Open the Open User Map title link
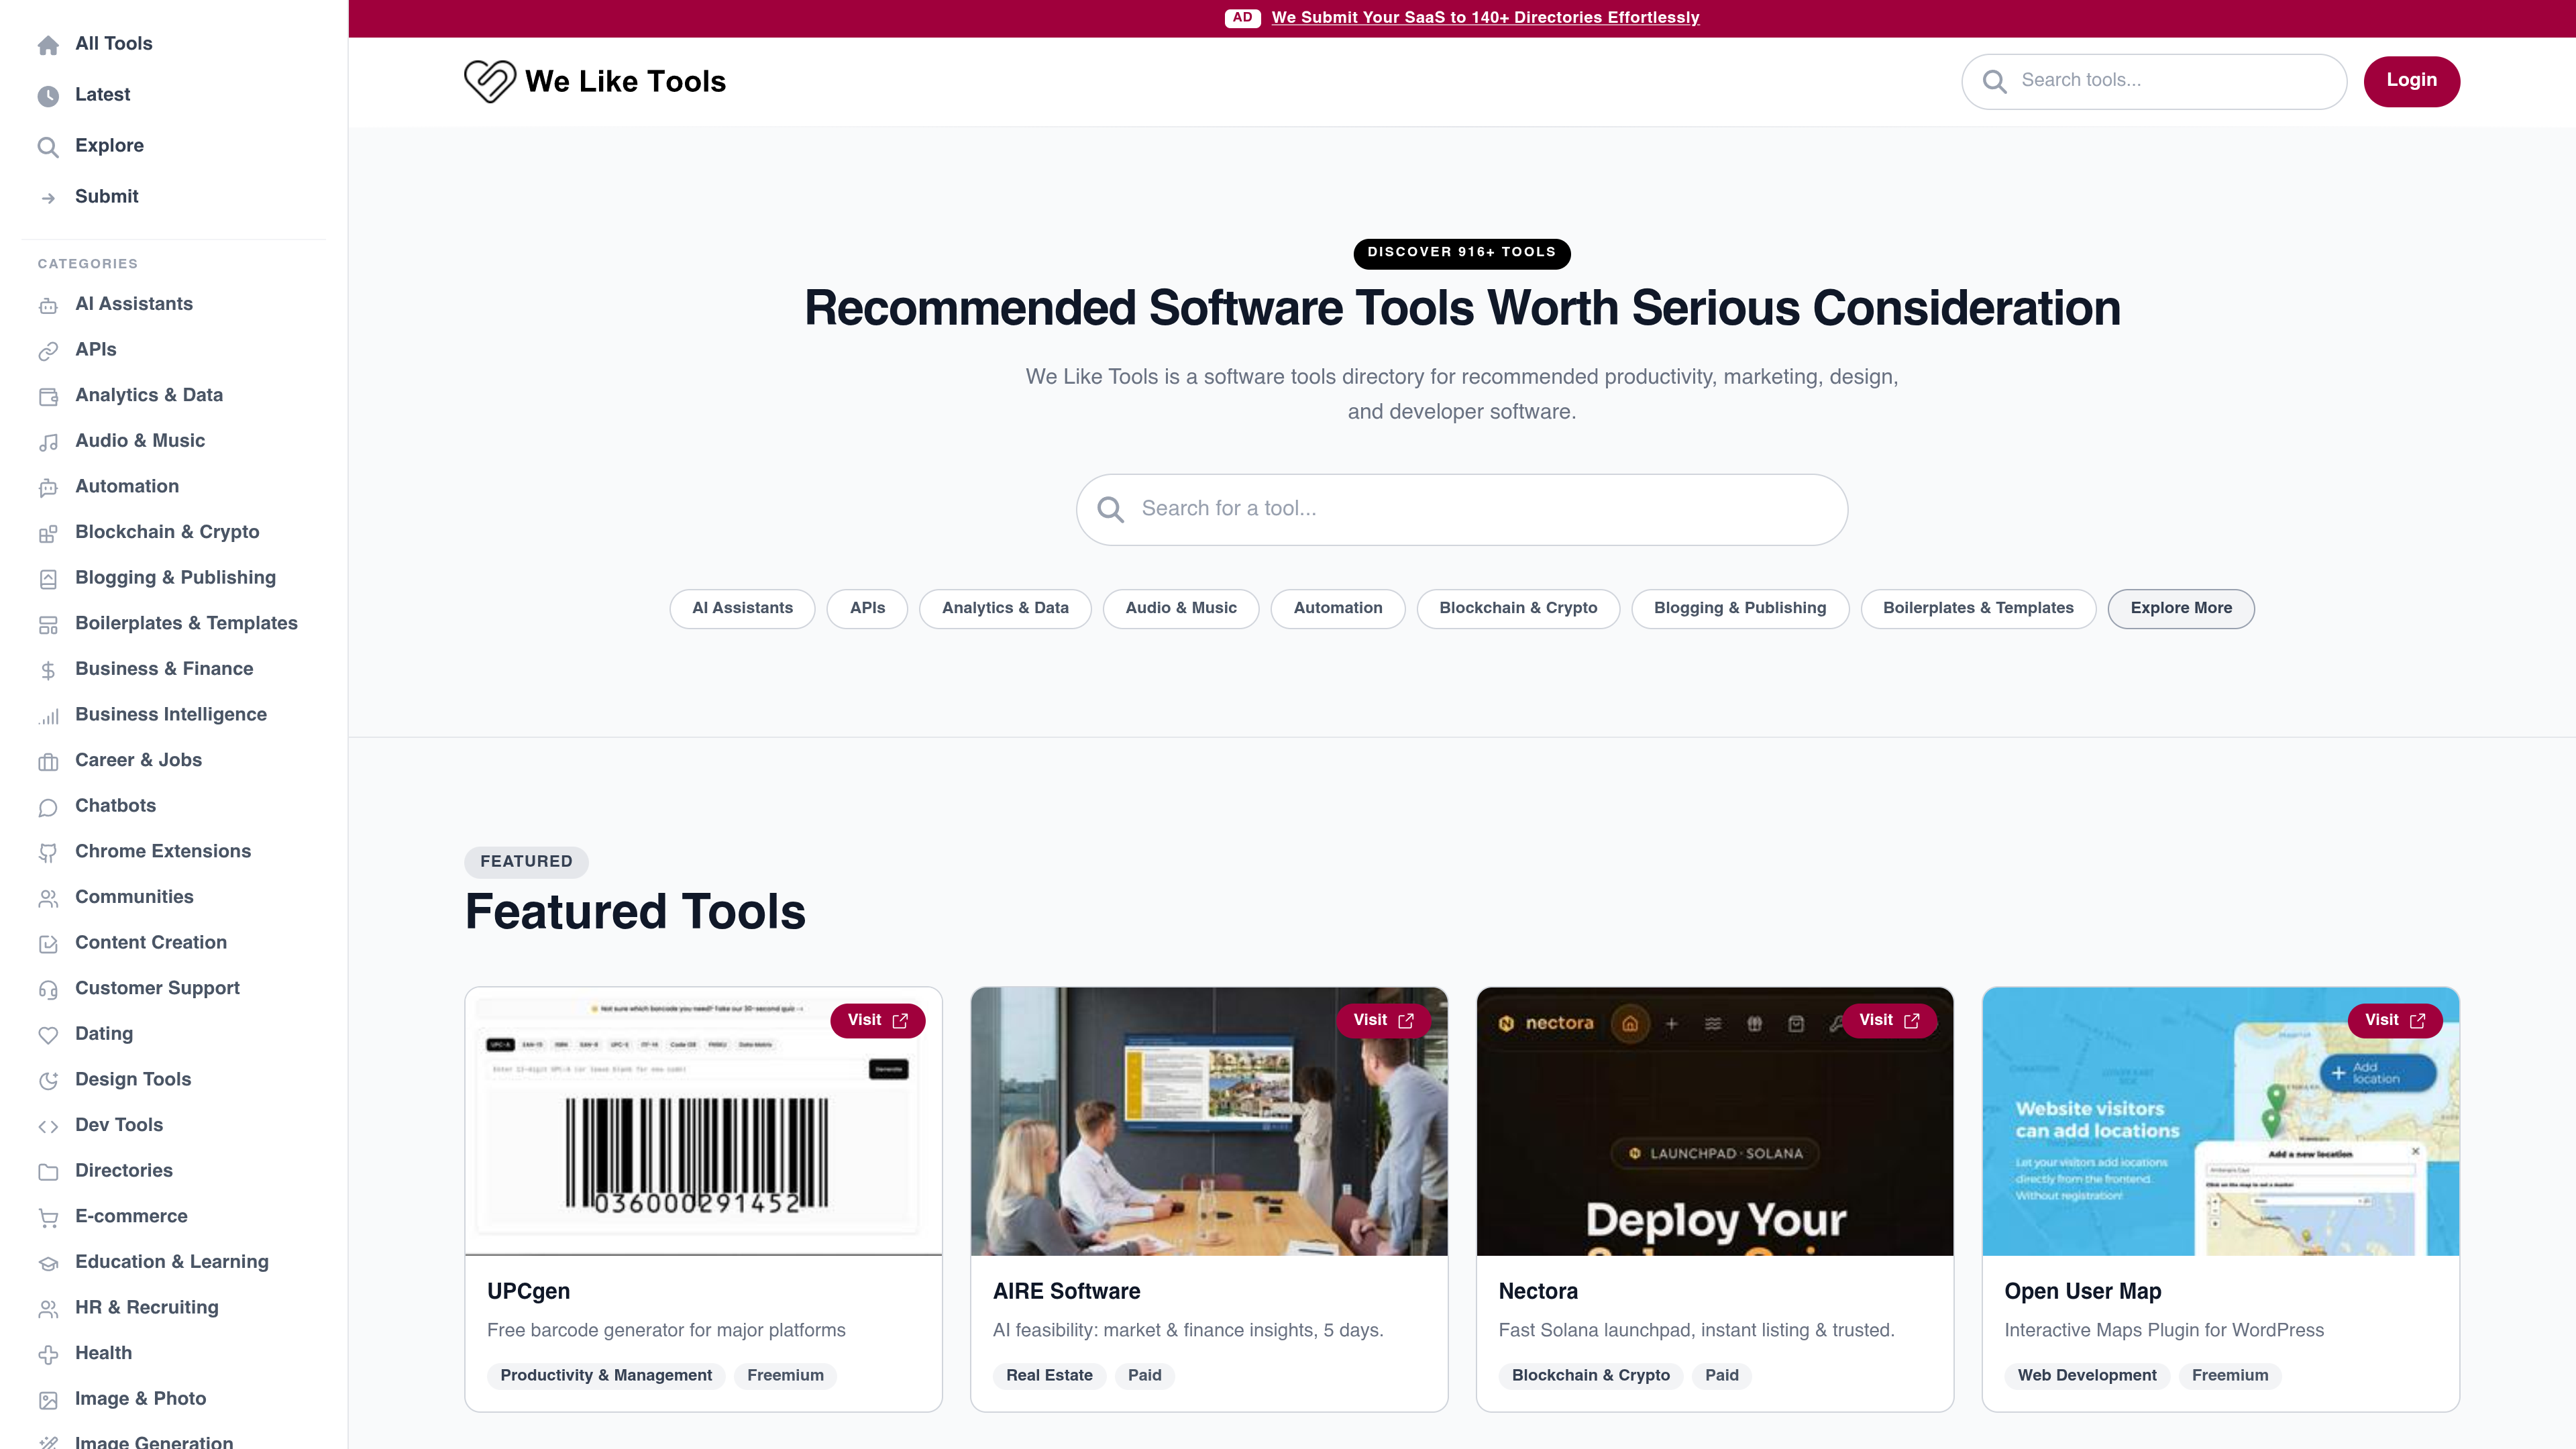This screenshot has width=2576, height=1449. pyautogui.click(x=2083, y=1292)
